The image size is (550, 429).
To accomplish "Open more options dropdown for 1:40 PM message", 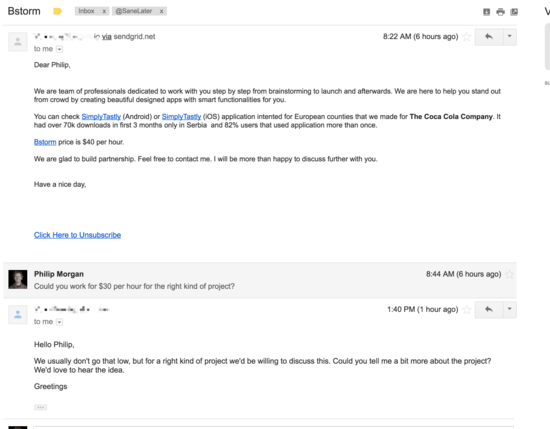I will (x=510, y=309).
